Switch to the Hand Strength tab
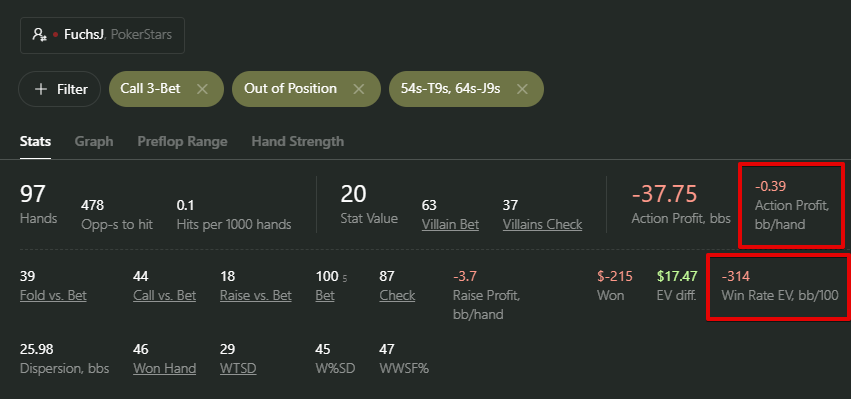This screenshot has width=856, height=399. click(x=298, y=141)
